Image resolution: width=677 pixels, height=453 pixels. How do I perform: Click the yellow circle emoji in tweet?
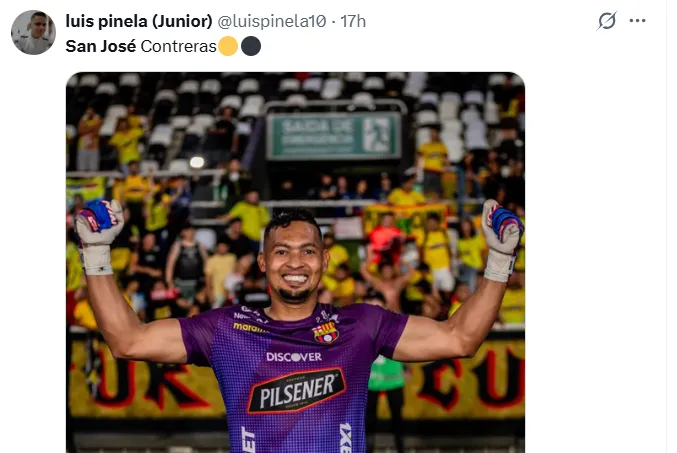pyautogui.click(x=228, y=46)
